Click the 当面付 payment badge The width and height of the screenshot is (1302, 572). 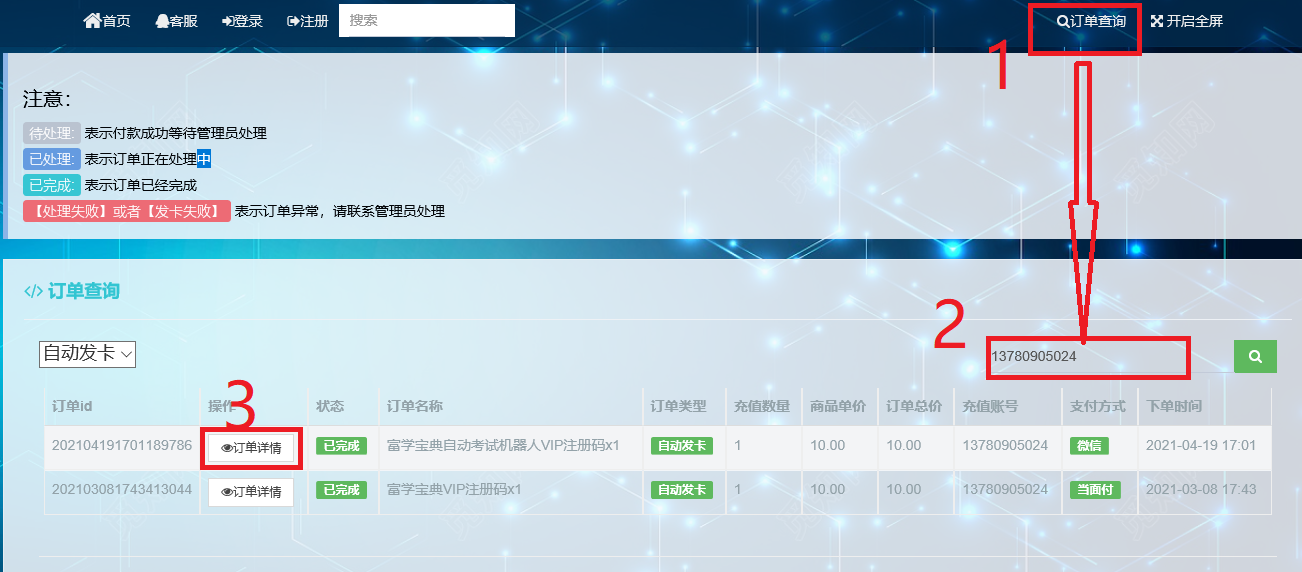pyautogui.click(x=1095, y=490)
